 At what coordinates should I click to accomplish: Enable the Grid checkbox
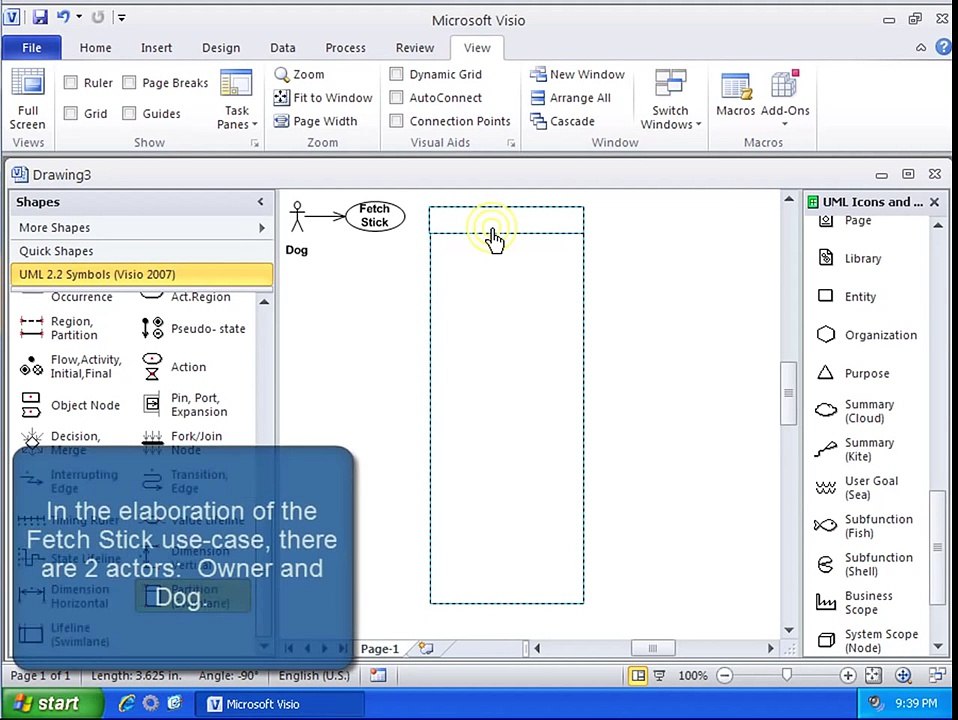click(x=71, y=113)
